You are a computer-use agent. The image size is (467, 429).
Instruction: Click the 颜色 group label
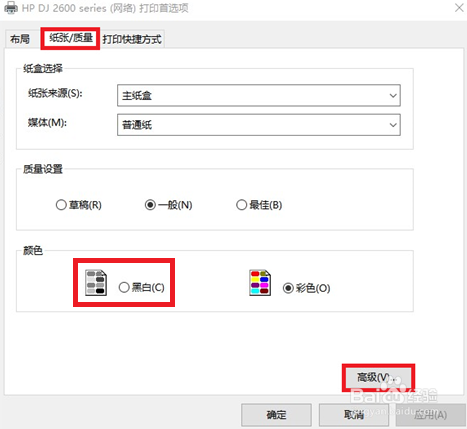coord(33,250)
